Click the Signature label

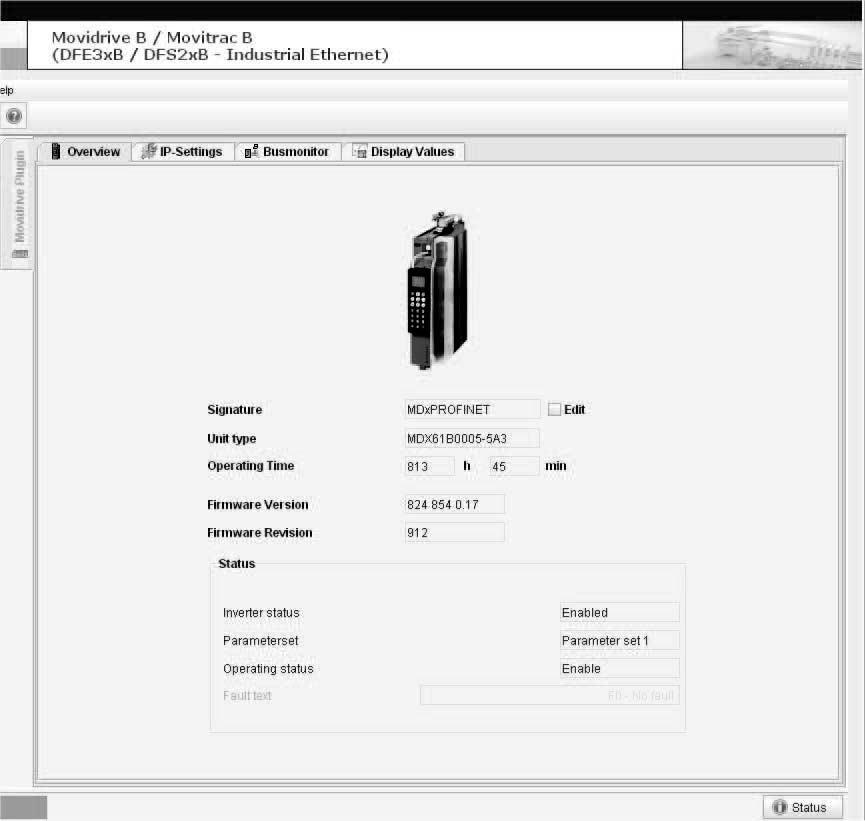point(234,409)
